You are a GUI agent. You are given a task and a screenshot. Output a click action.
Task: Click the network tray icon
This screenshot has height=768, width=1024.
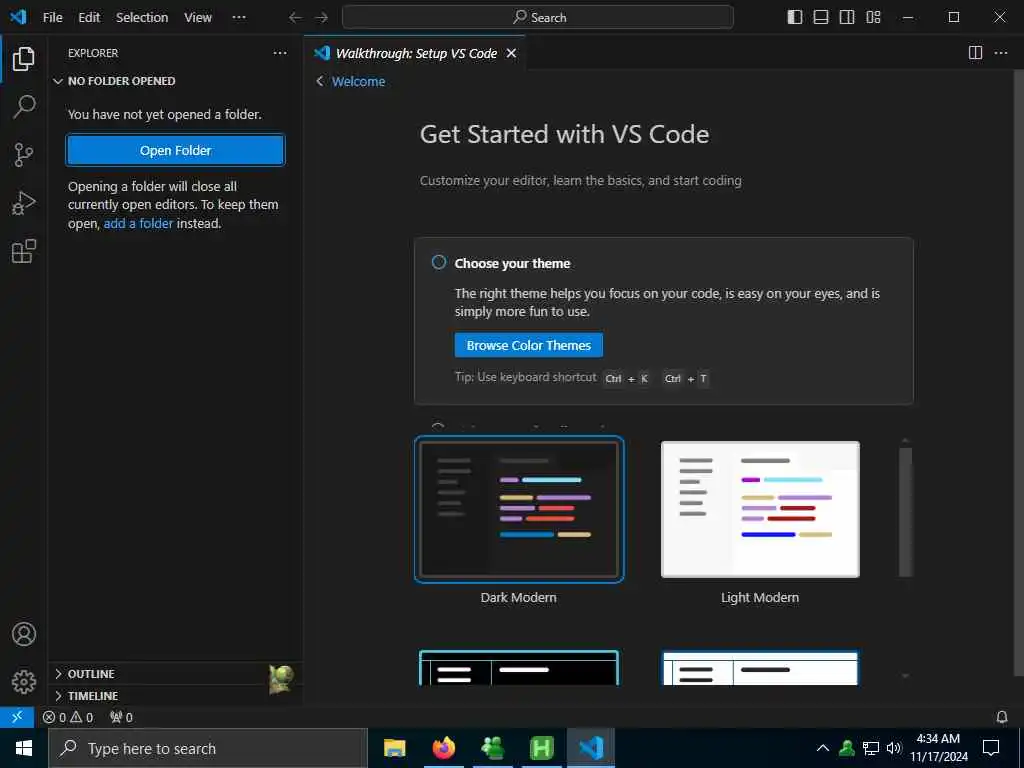click(x=871, y=748)
